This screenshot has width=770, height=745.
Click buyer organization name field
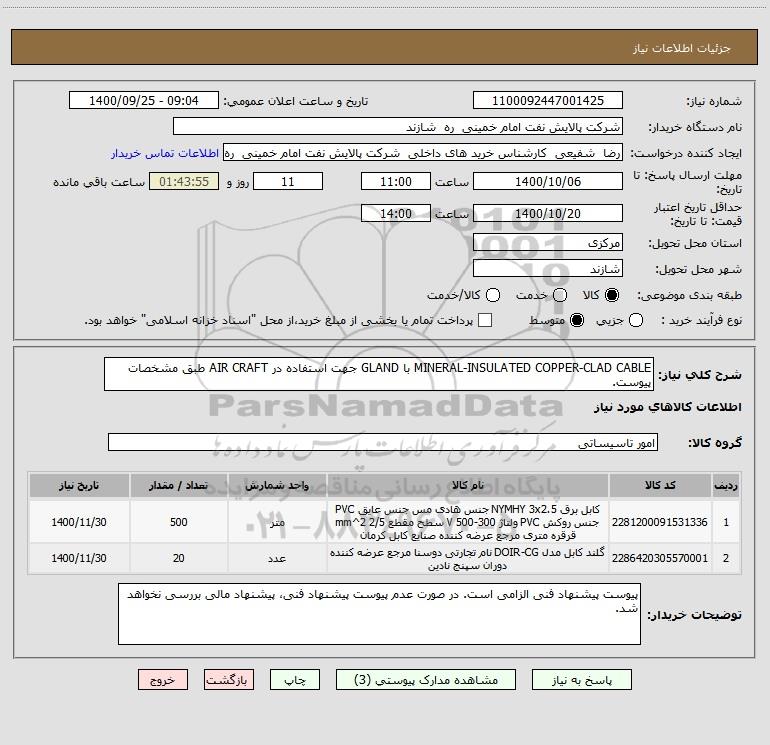point(398,126)
